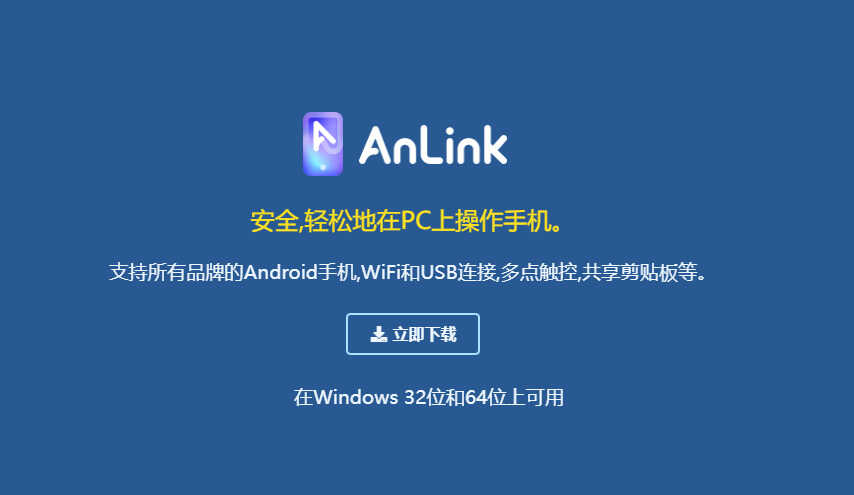Download AnLink with the 立即下载 button
Viewport: 854px width, 495px height.
413,334
